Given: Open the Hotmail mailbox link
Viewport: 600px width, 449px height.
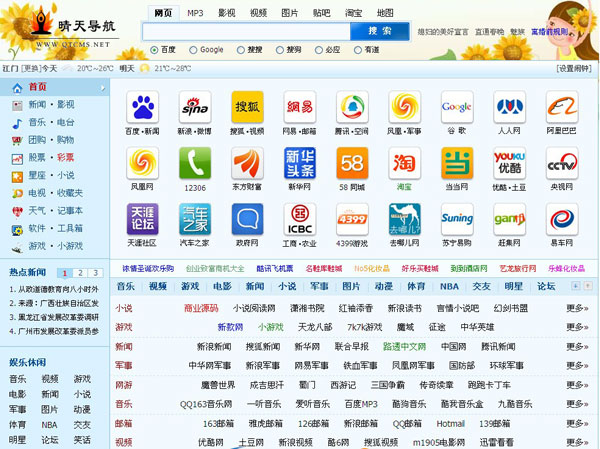Looking at the screenshot, I should coord(450,424).
